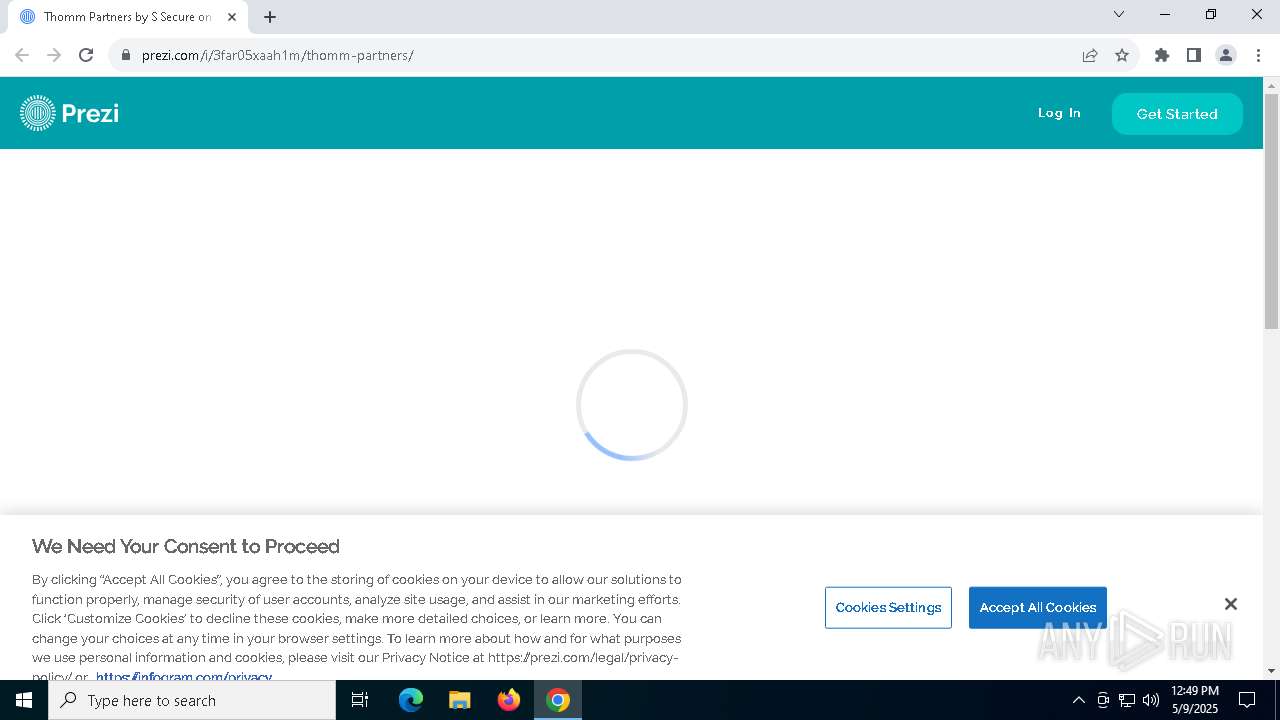Open Cookies Settings
The image size is (1280, 720).
[x=888, y=607]
